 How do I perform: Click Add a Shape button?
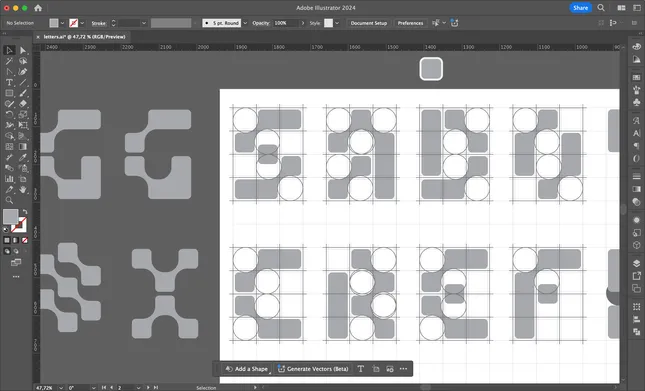(247, 369)
